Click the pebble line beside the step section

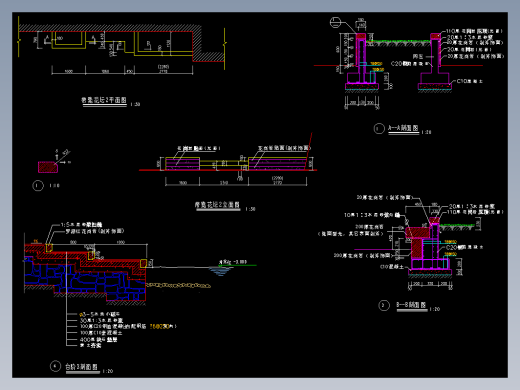coord(178,285)
